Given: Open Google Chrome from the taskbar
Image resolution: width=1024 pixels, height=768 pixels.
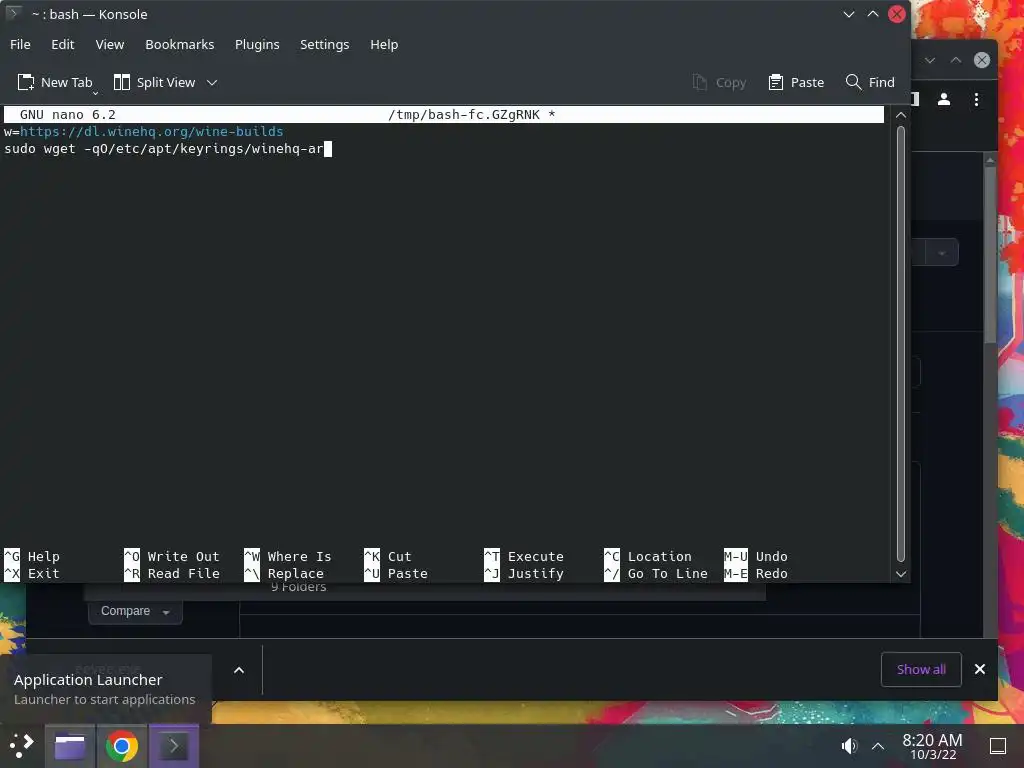Looking at the screenshot, I should (121, 746).
